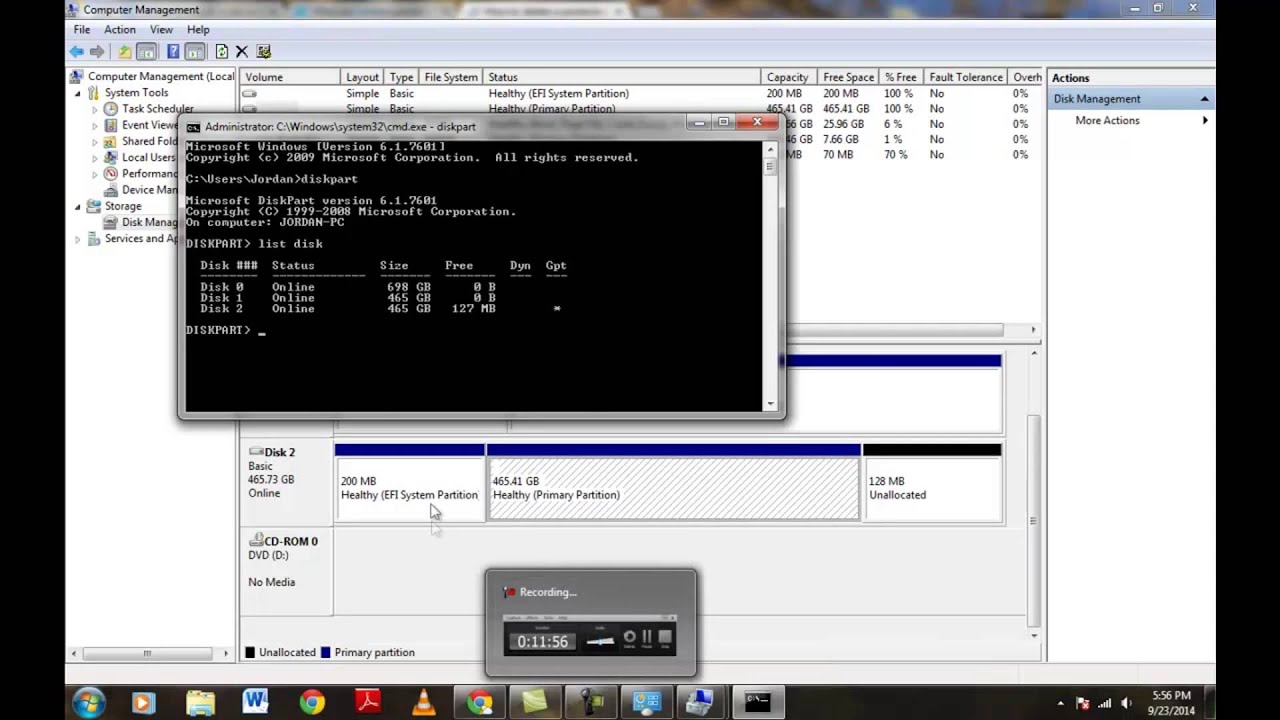Open Windows Media Player from taskbar

coord(142,703)
